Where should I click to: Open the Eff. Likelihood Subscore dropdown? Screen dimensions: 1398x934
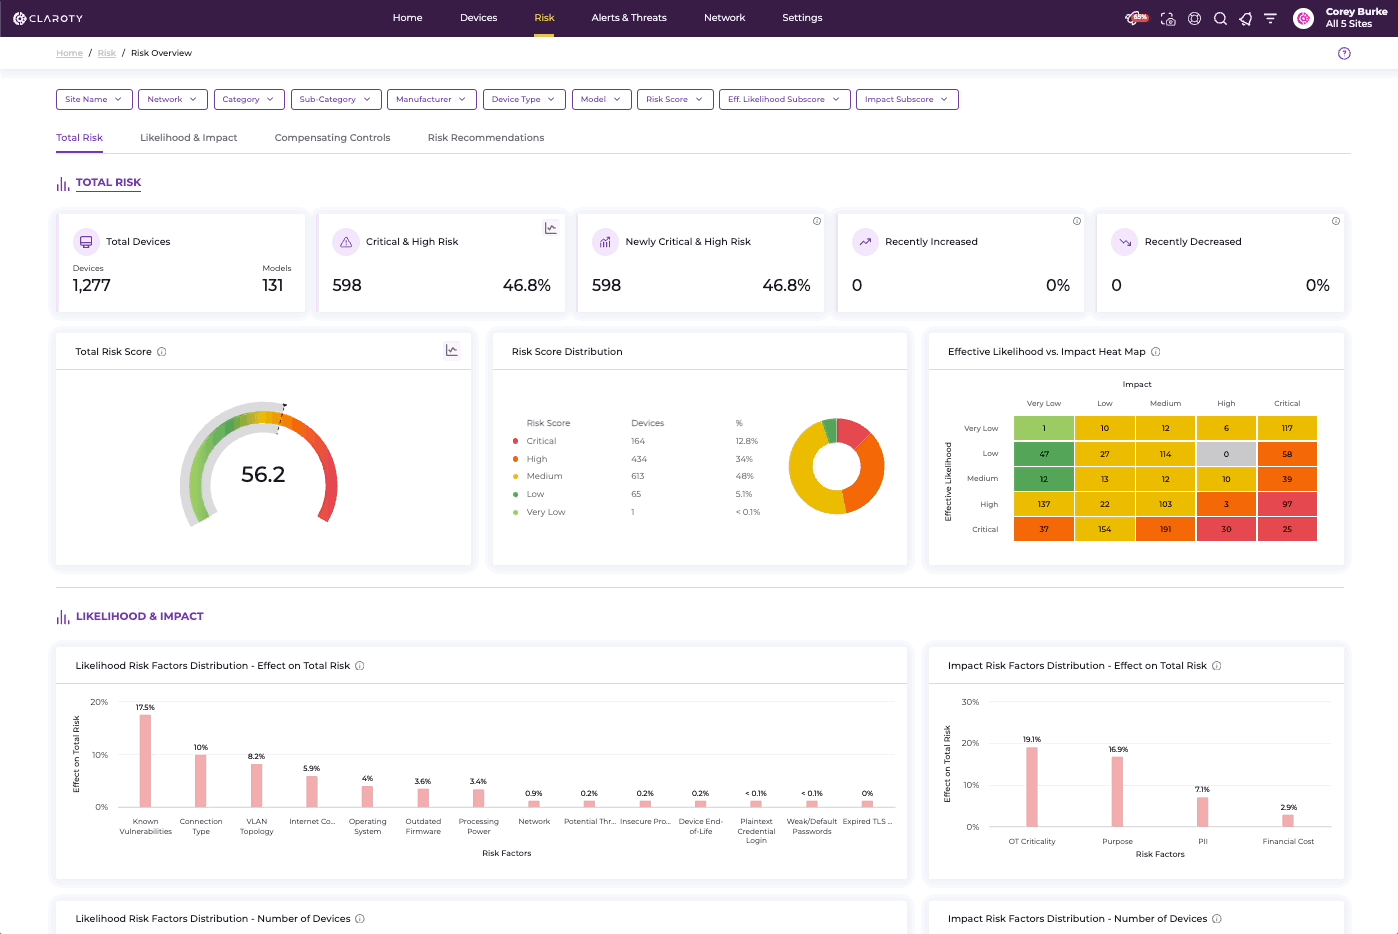coord(784,99)
